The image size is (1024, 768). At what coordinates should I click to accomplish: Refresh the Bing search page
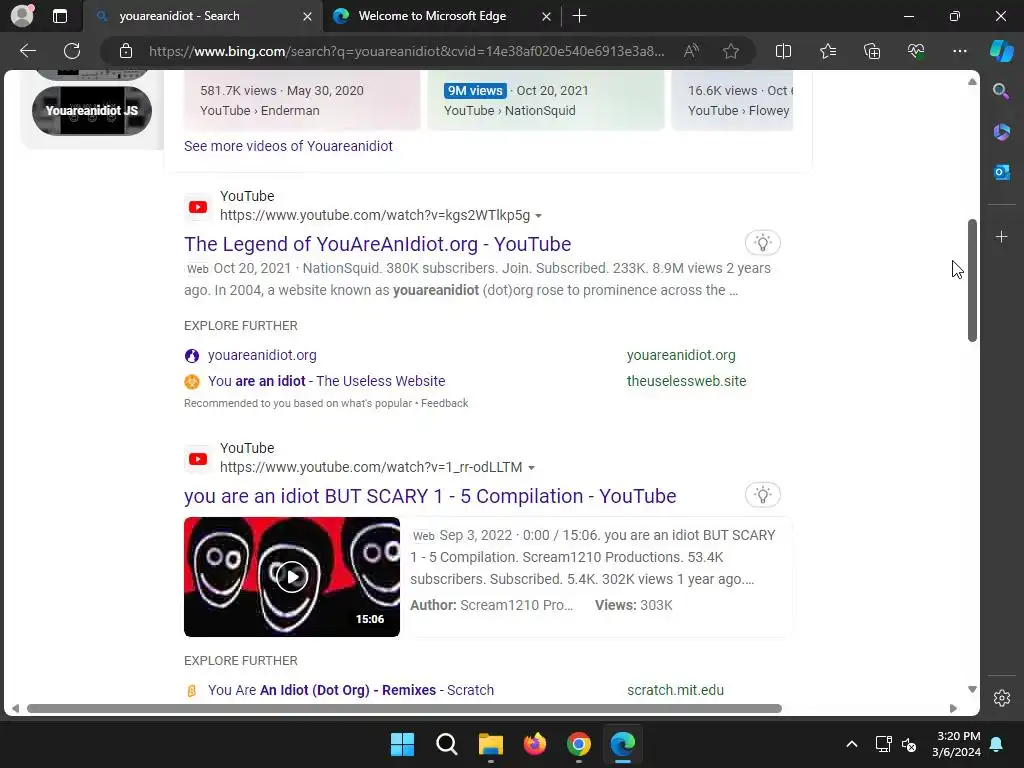coord(72,51)
